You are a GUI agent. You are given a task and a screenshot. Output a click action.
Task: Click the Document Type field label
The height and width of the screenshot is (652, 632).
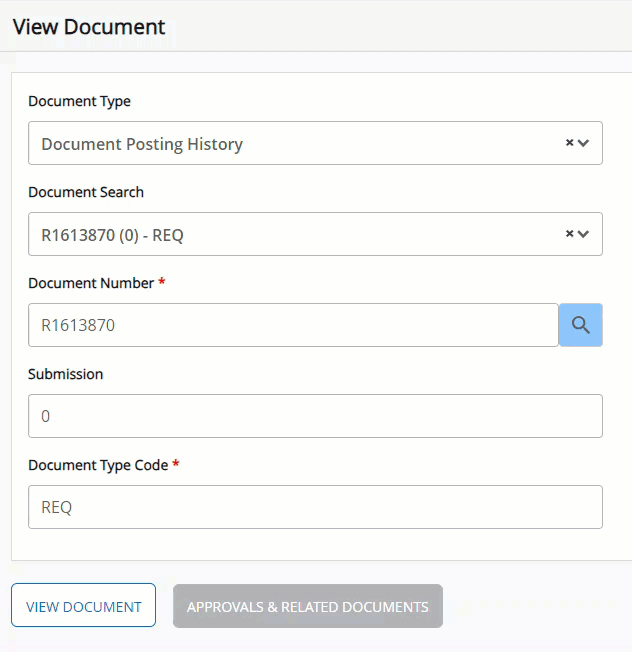click(79, 101)
